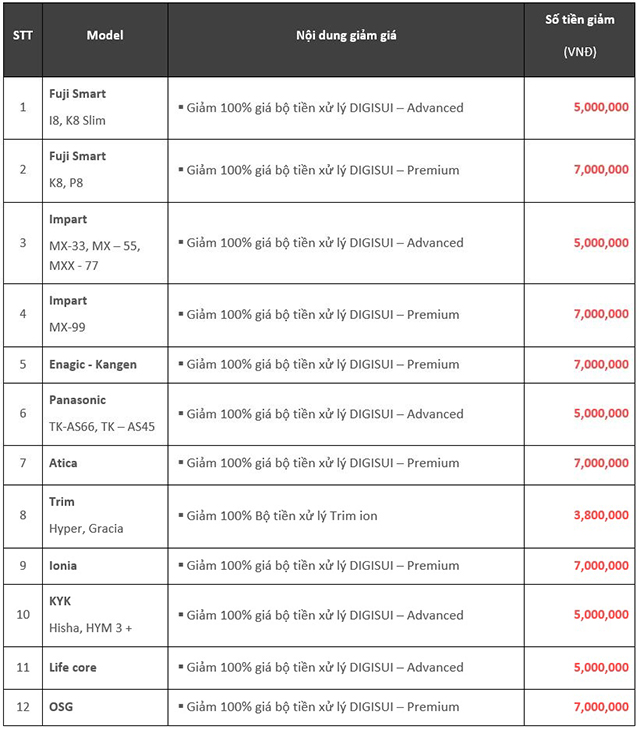Select the KYK Hisha, HYM 3 + cell
The width and height of the screenshot is (640, 730).
(x=105, y=615)
